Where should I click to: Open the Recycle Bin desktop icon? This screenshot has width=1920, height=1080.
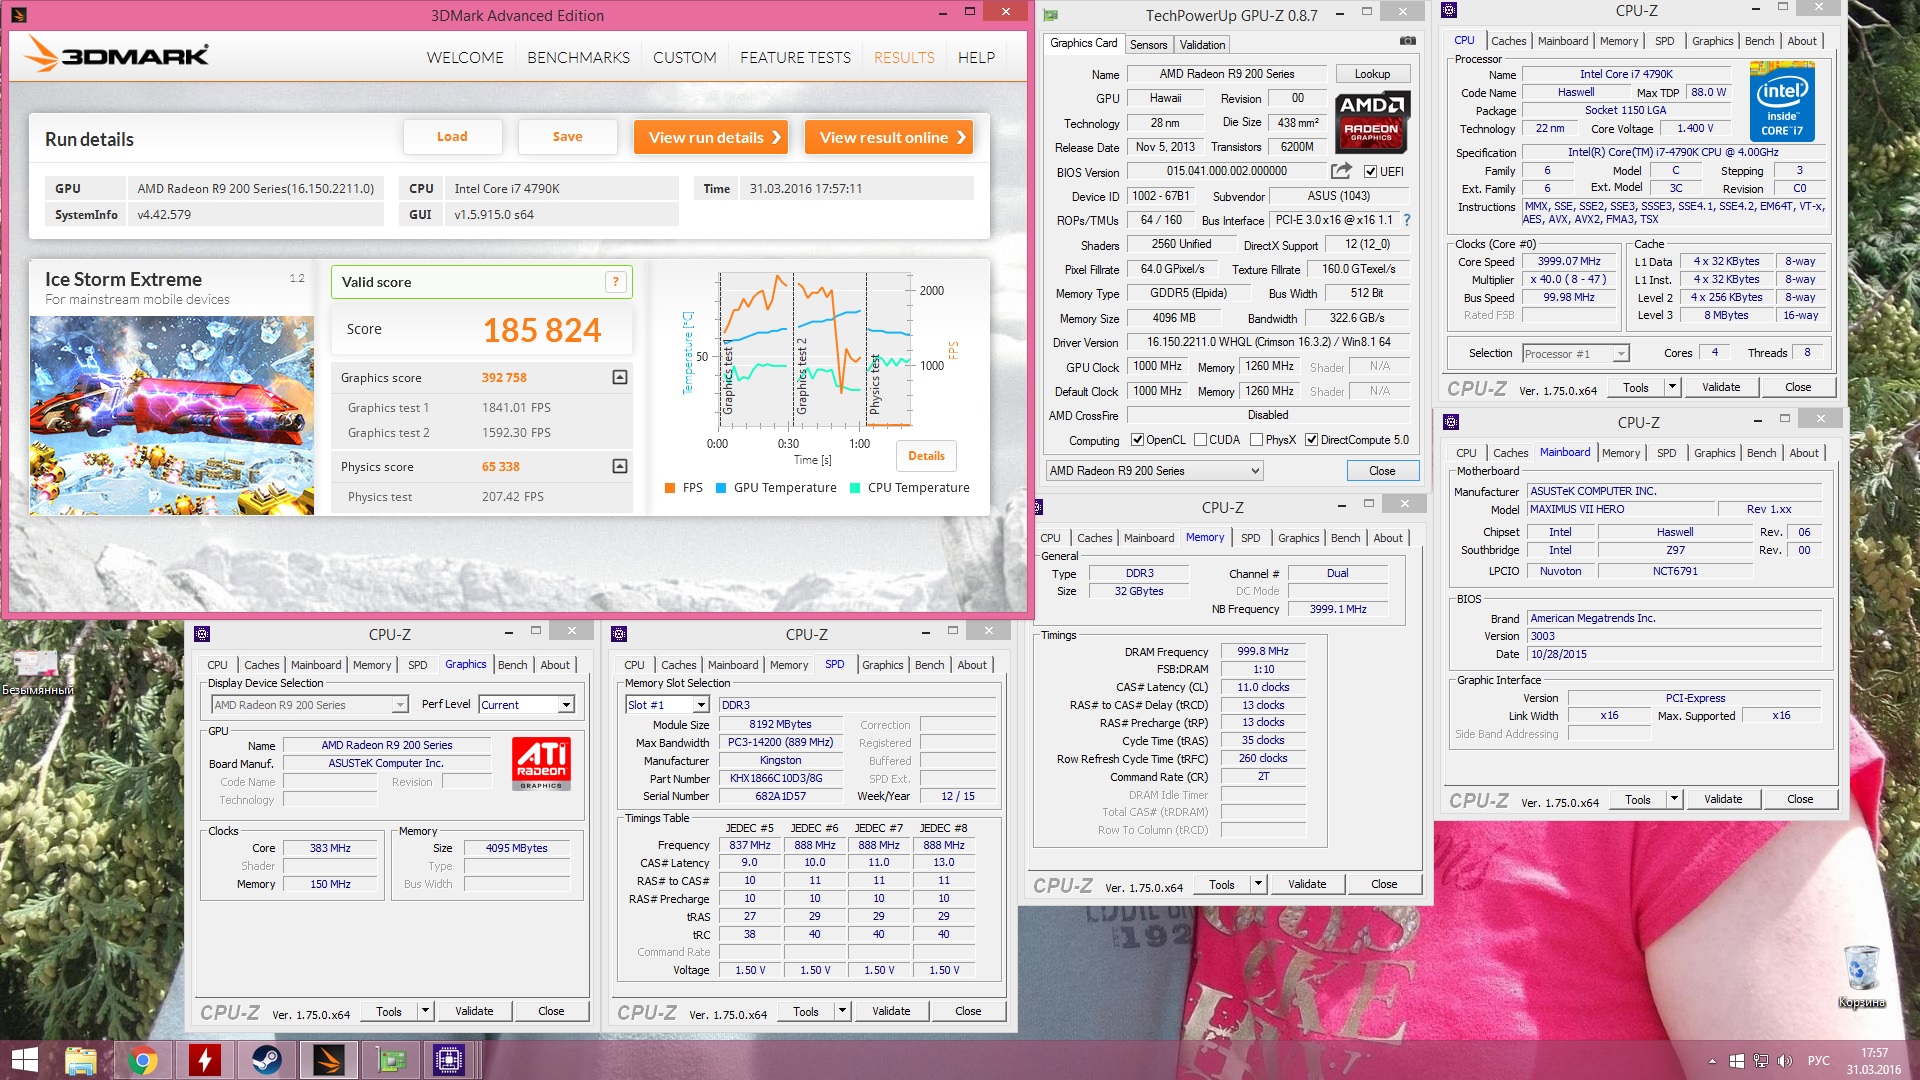pos(1861,975)
